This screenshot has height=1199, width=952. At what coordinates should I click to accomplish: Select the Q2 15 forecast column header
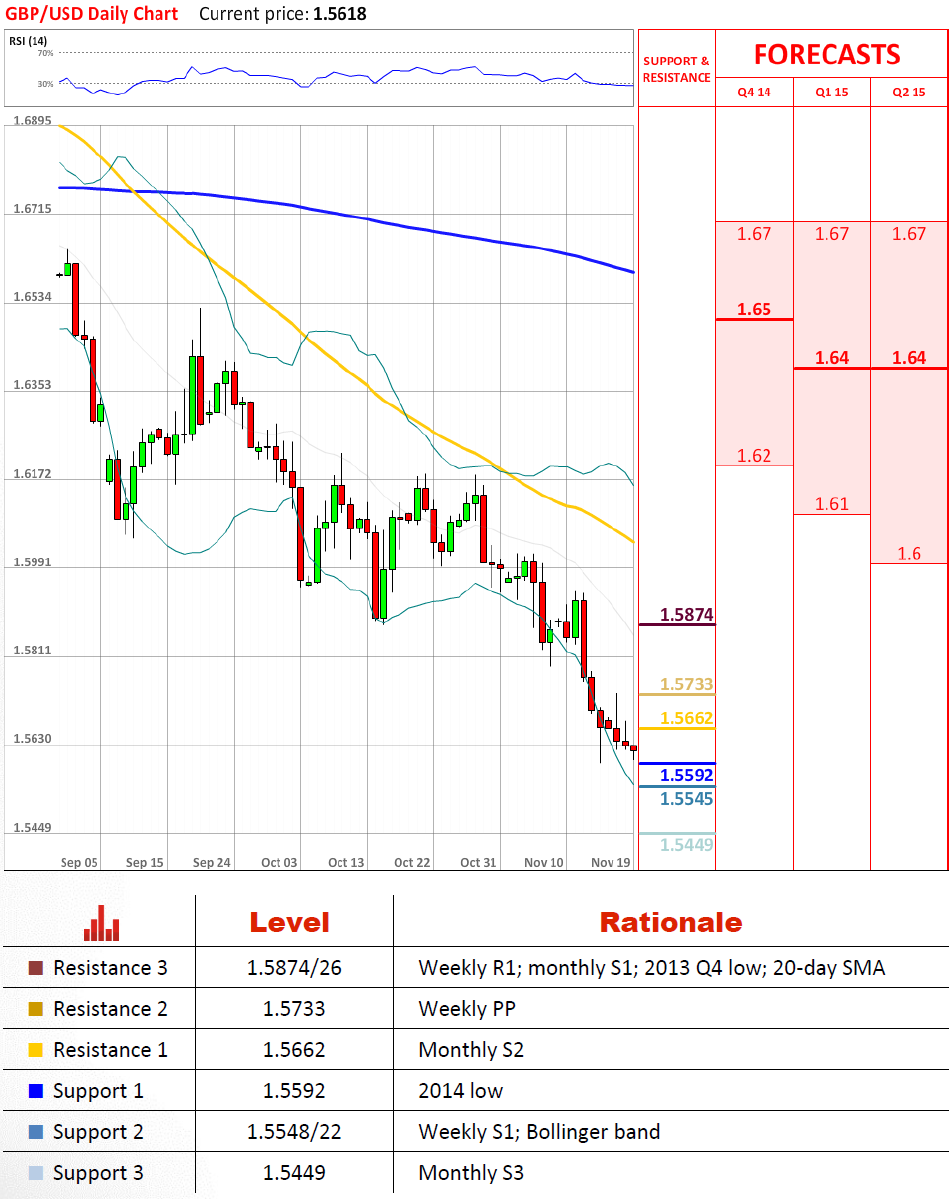tap(909, 93)
